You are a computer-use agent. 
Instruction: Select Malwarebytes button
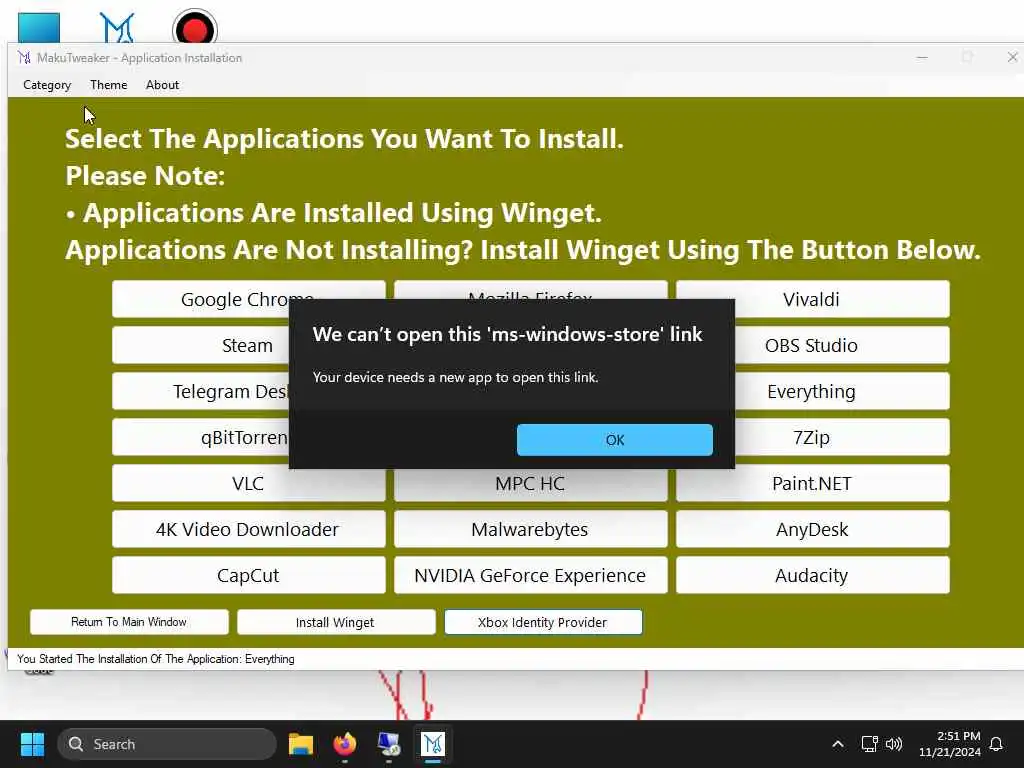(x=530, y=529)
